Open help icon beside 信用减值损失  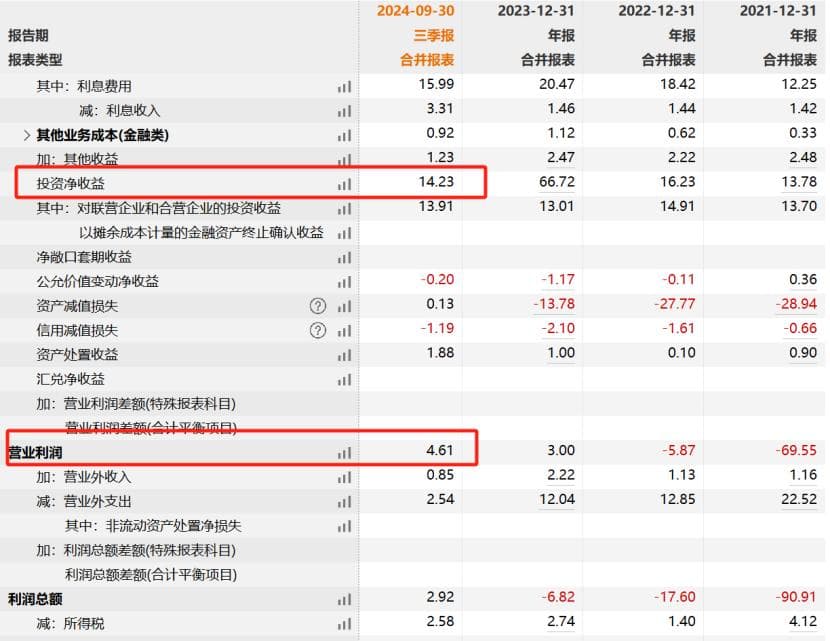coord(318,330)
